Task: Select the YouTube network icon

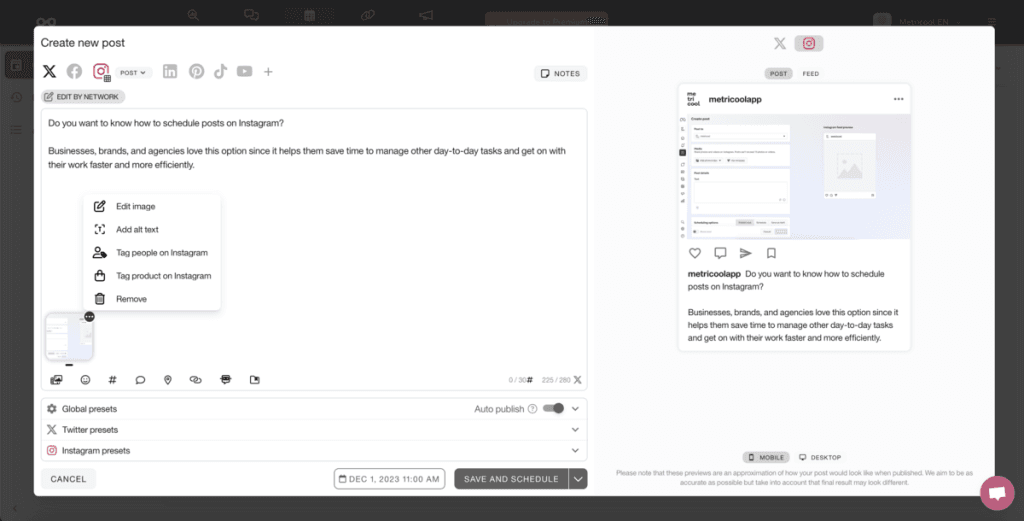Action: coord(244,72)
